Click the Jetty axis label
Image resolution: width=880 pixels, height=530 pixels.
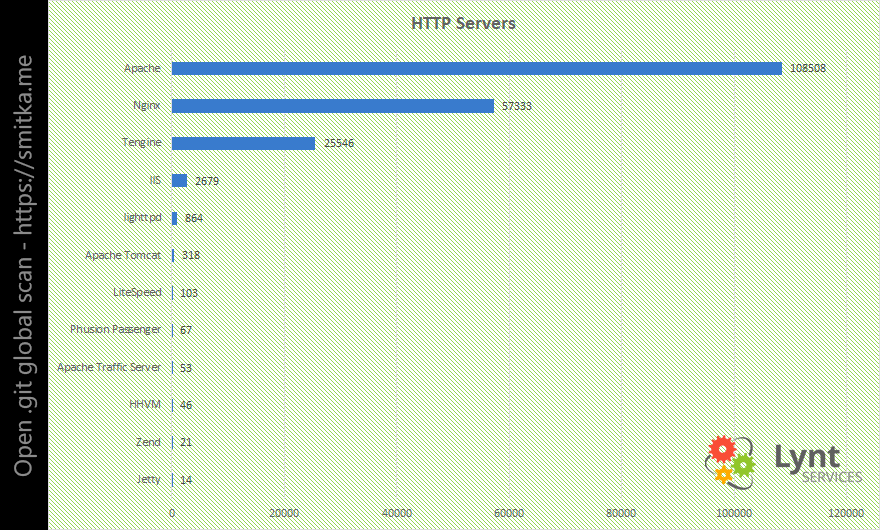(148, 479)
